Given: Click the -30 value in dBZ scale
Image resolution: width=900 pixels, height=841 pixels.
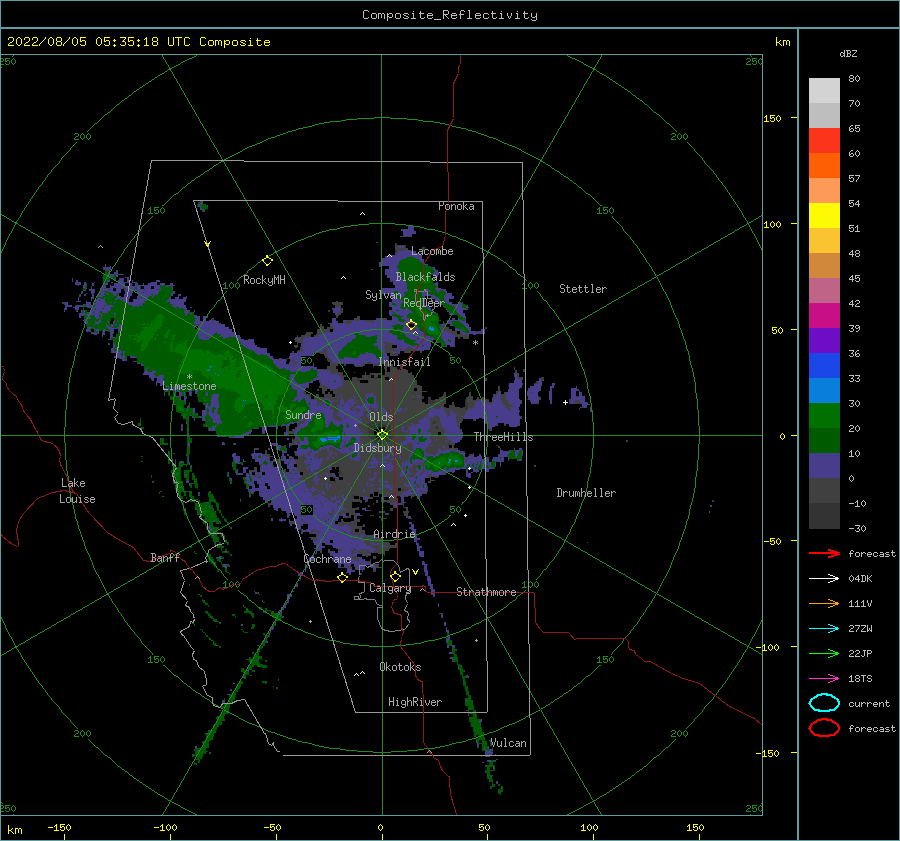Looking at the screenshot, I should click(857, 528).
